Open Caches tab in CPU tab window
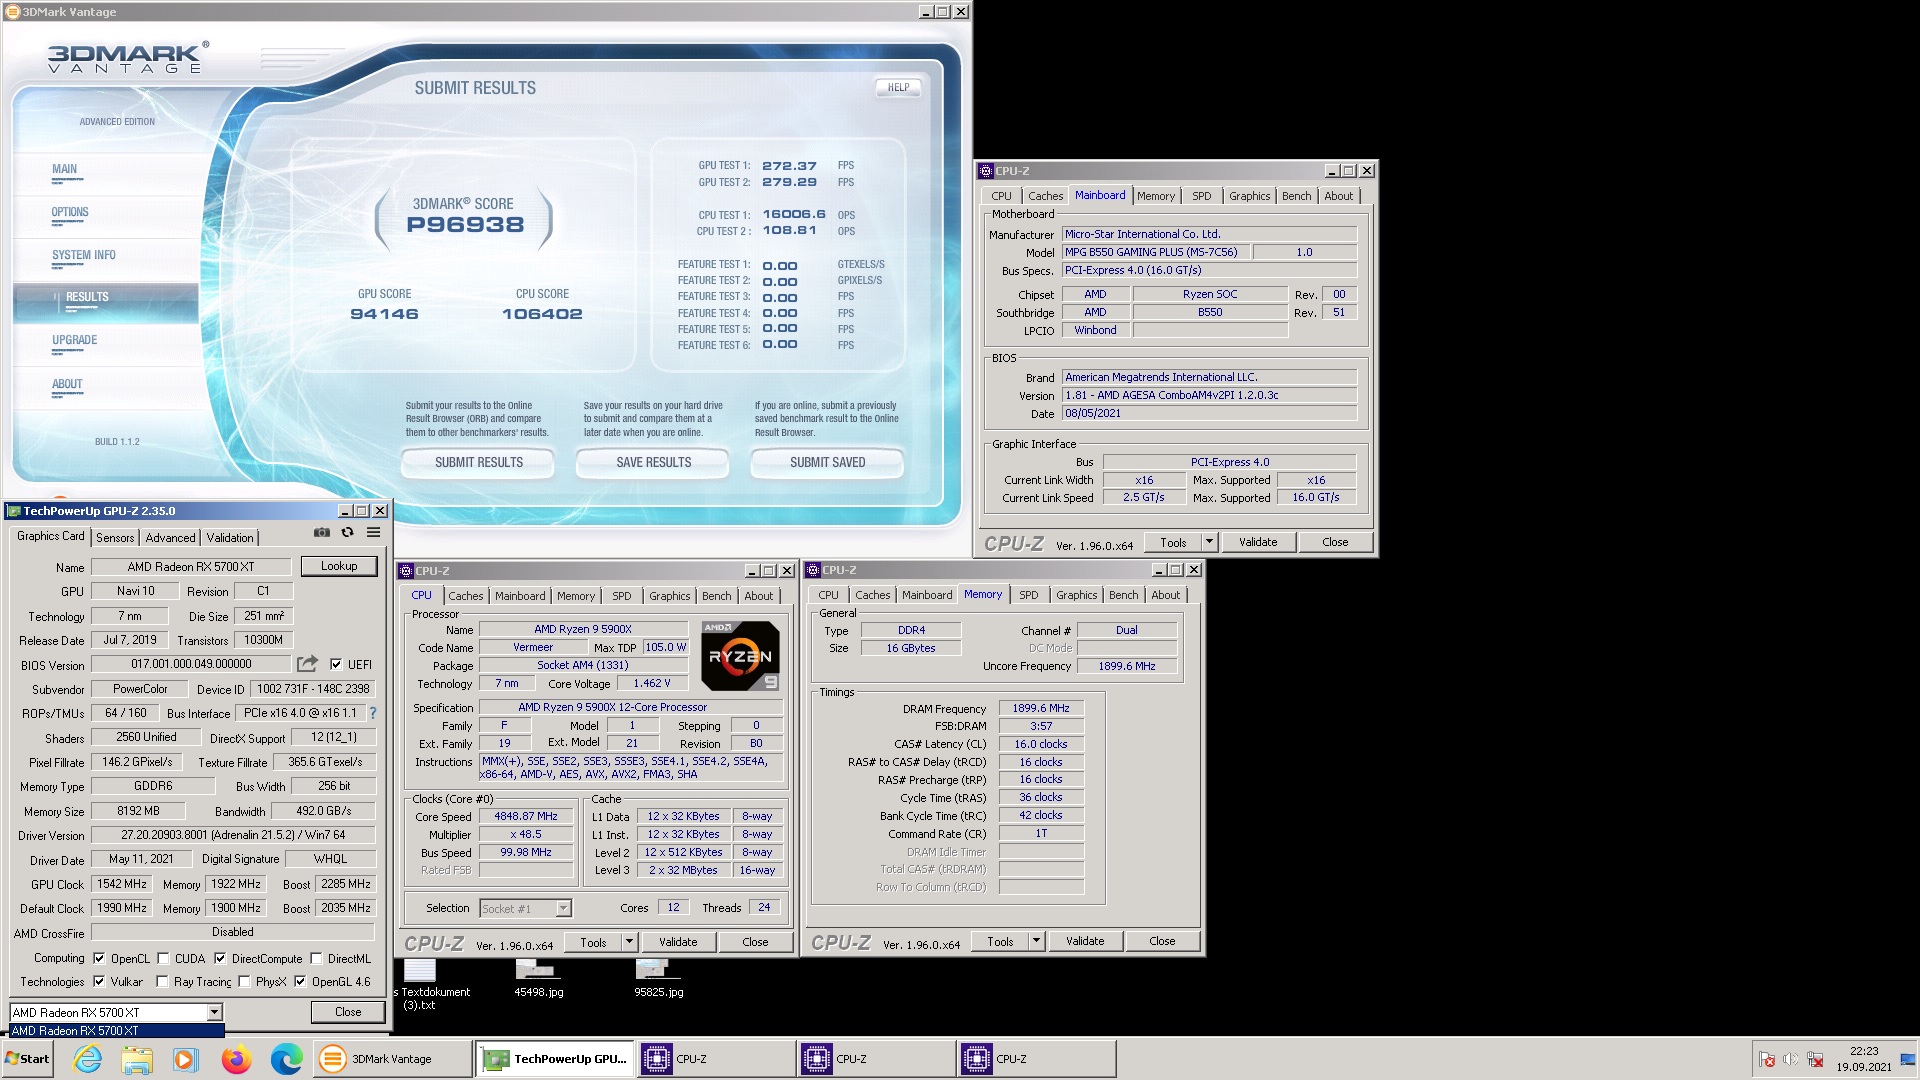The image size is (1920, 1080). [465, 596]
